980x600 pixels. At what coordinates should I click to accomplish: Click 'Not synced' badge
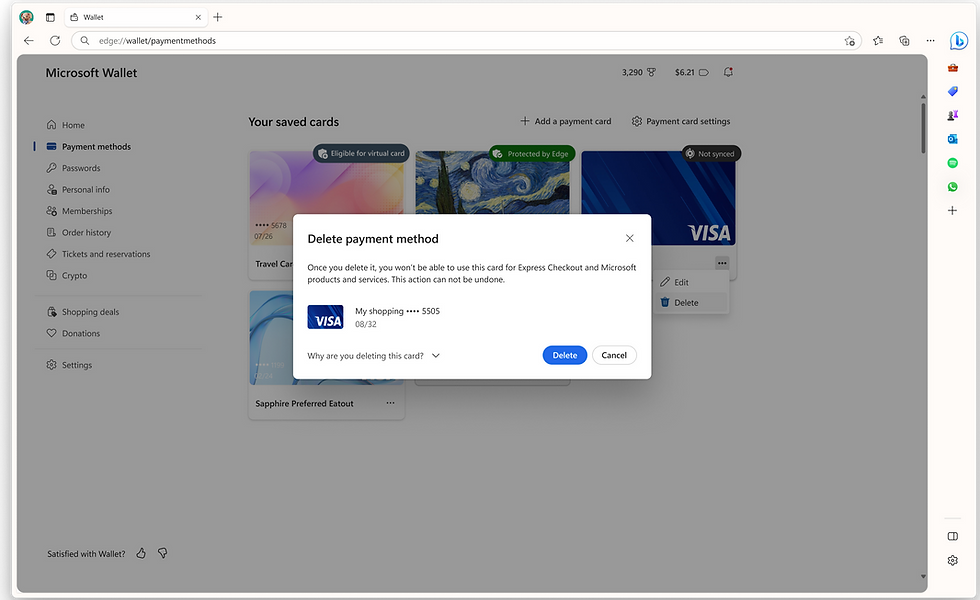click(711, 154)
